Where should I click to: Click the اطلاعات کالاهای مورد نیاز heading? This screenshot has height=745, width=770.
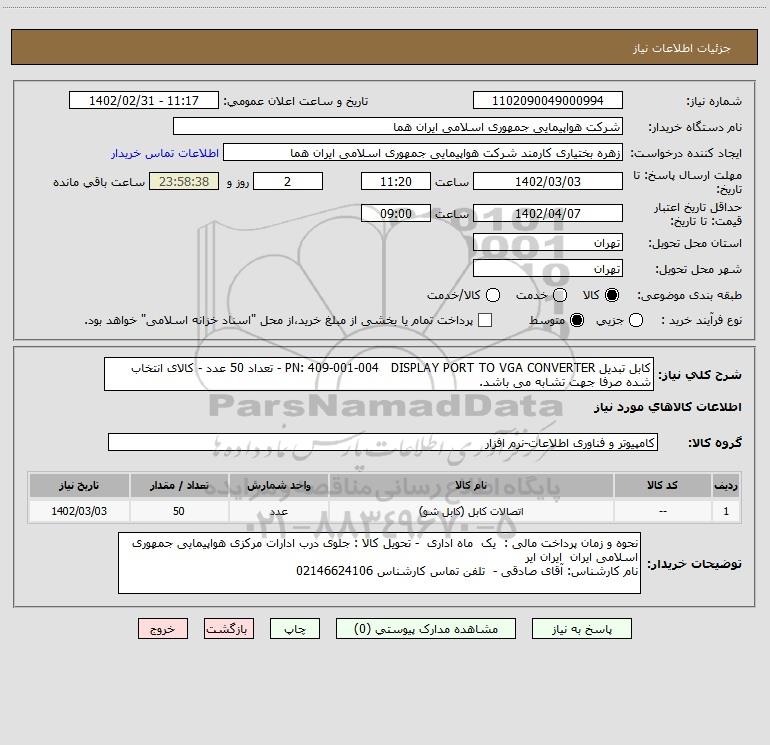[x=667, y=407]
